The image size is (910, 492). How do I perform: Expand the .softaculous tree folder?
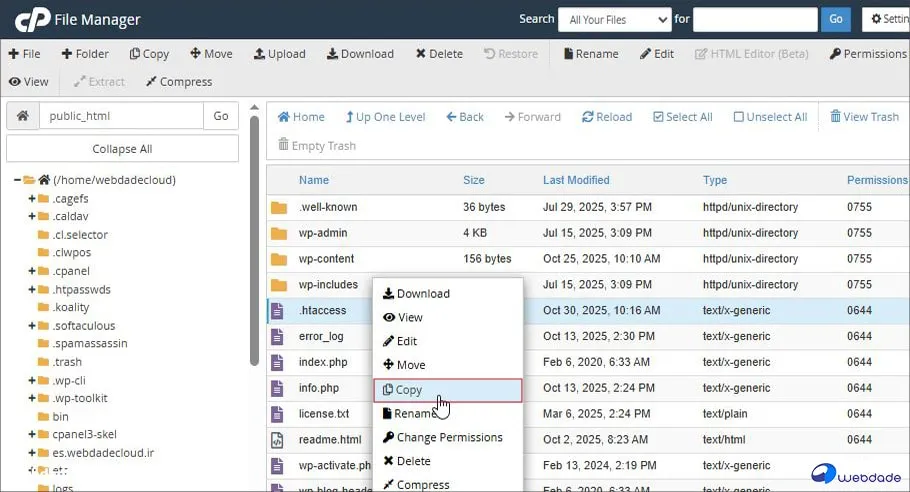pos(32,326)
